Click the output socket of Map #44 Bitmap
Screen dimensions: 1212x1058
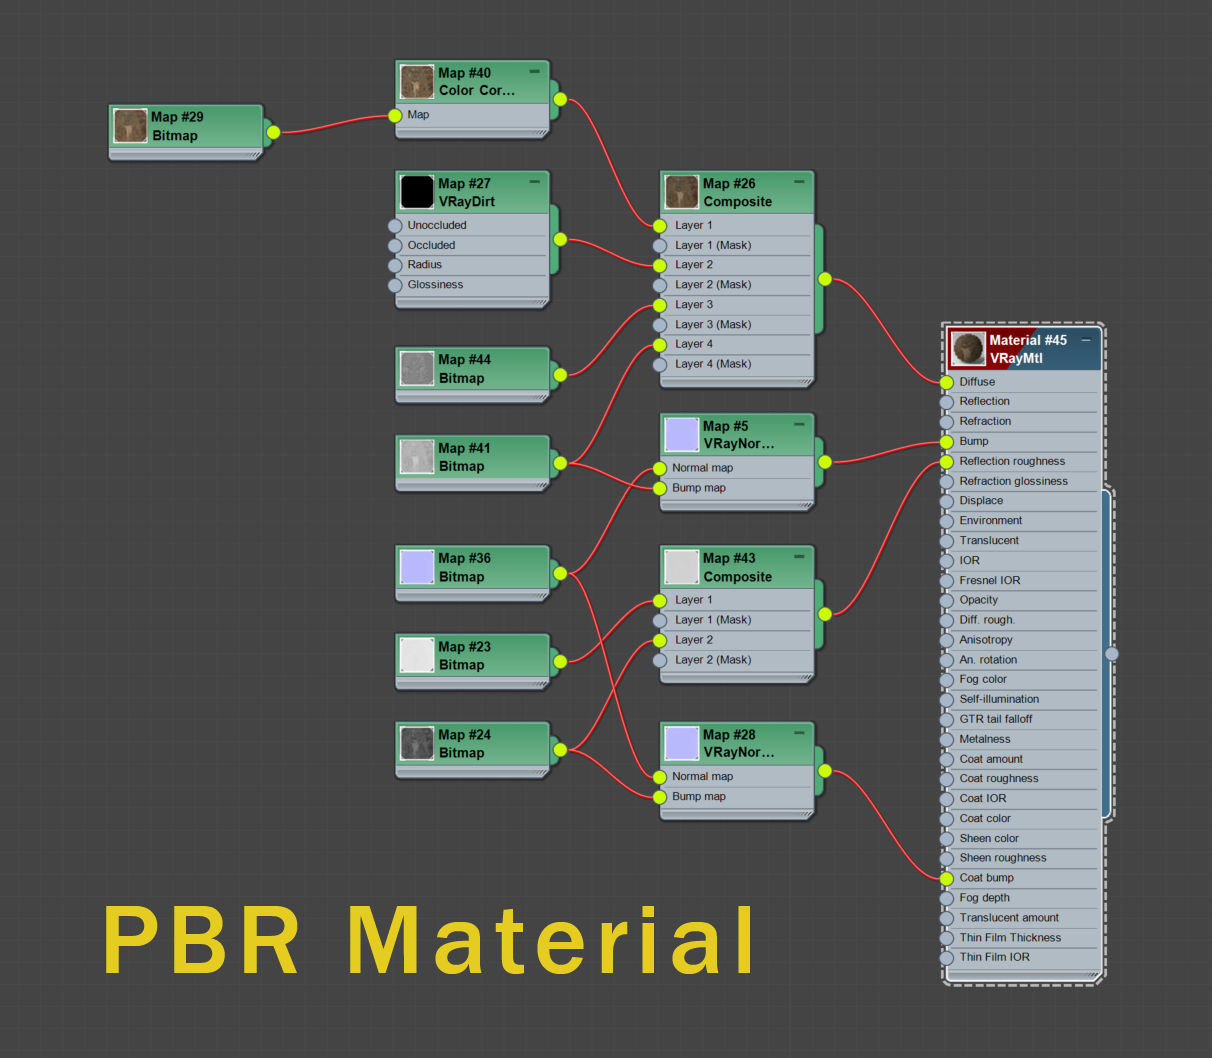click(x=560, y=375)
